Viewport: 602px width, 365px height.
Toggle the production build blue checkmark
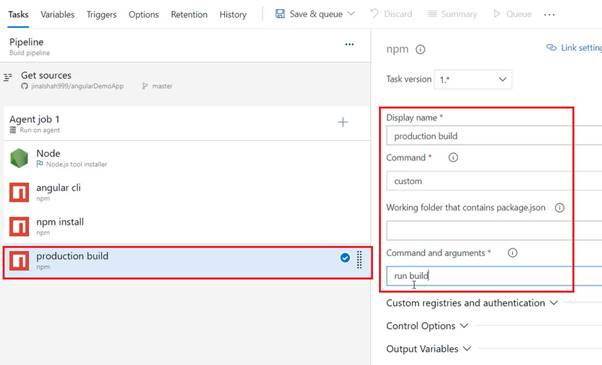tap(345, 258)
